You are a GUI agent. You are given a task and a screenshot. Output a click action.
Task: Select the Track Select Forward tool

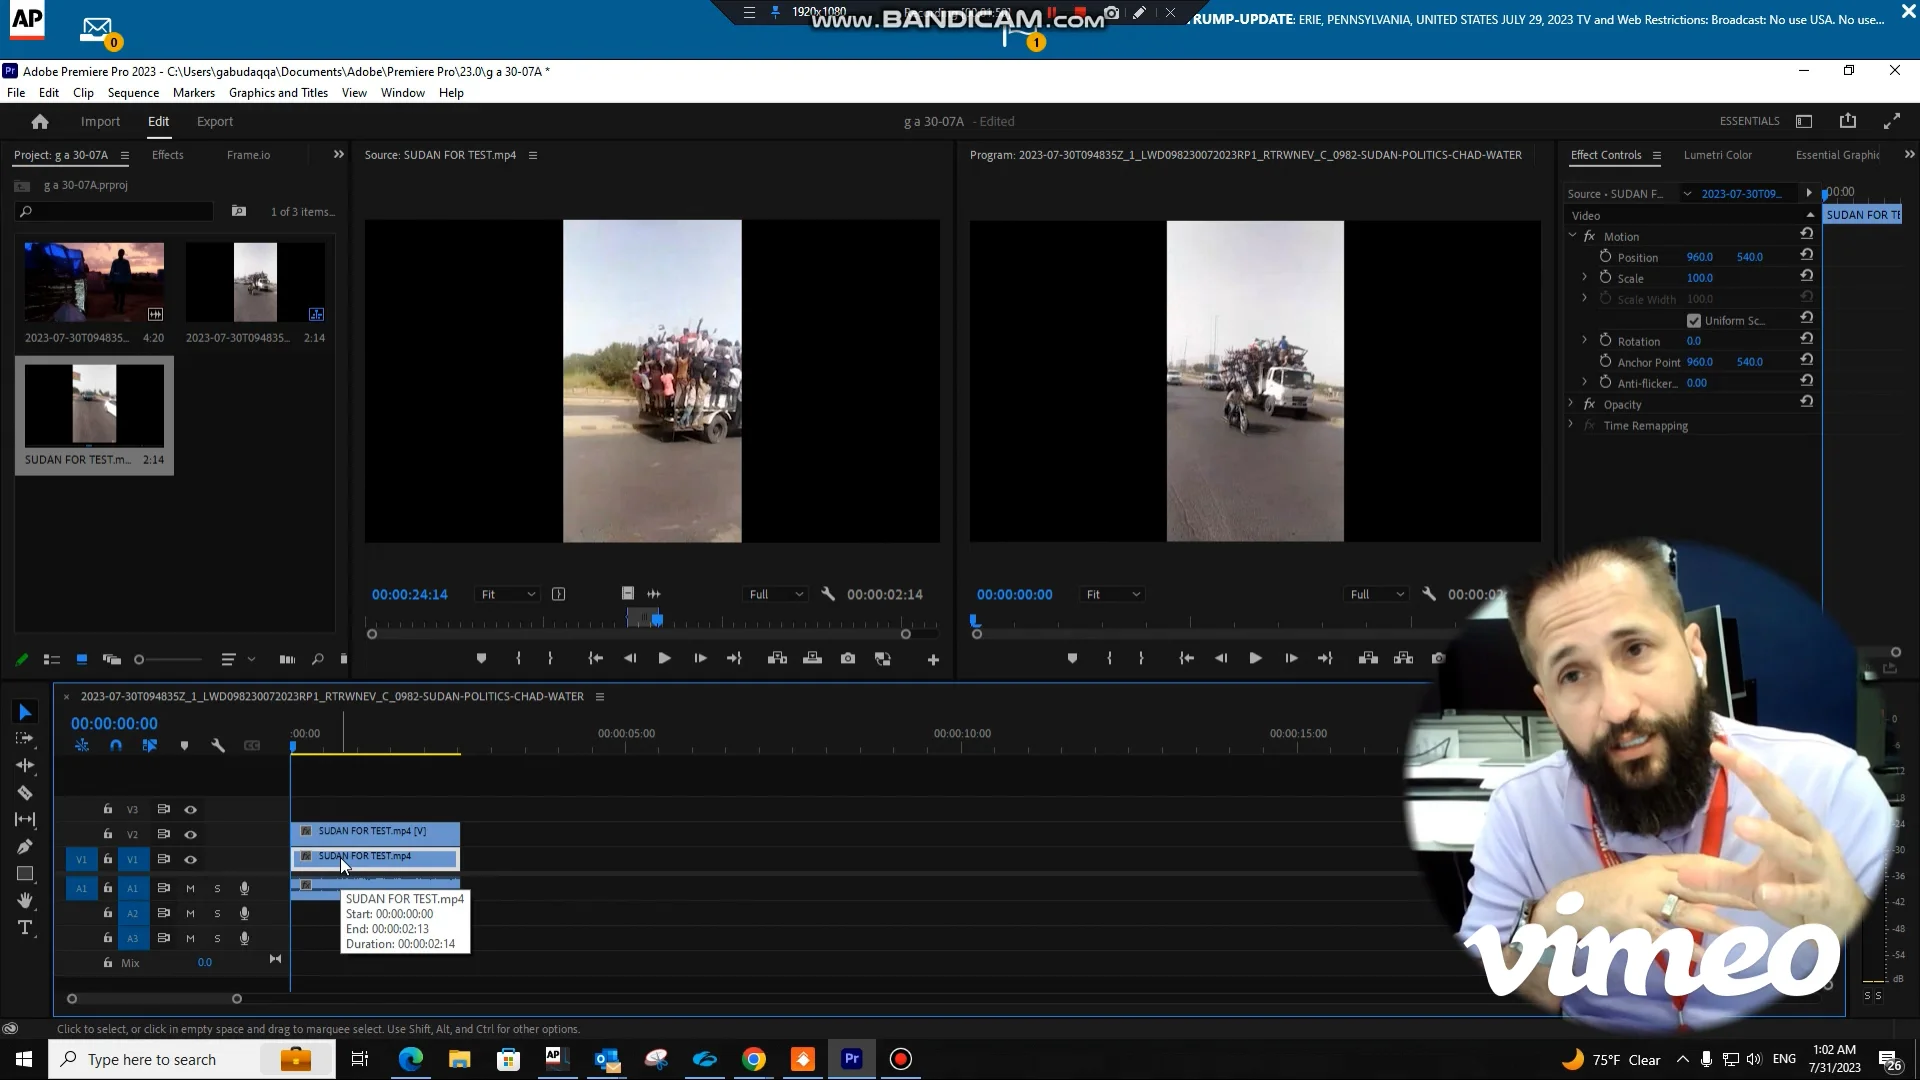25,739
